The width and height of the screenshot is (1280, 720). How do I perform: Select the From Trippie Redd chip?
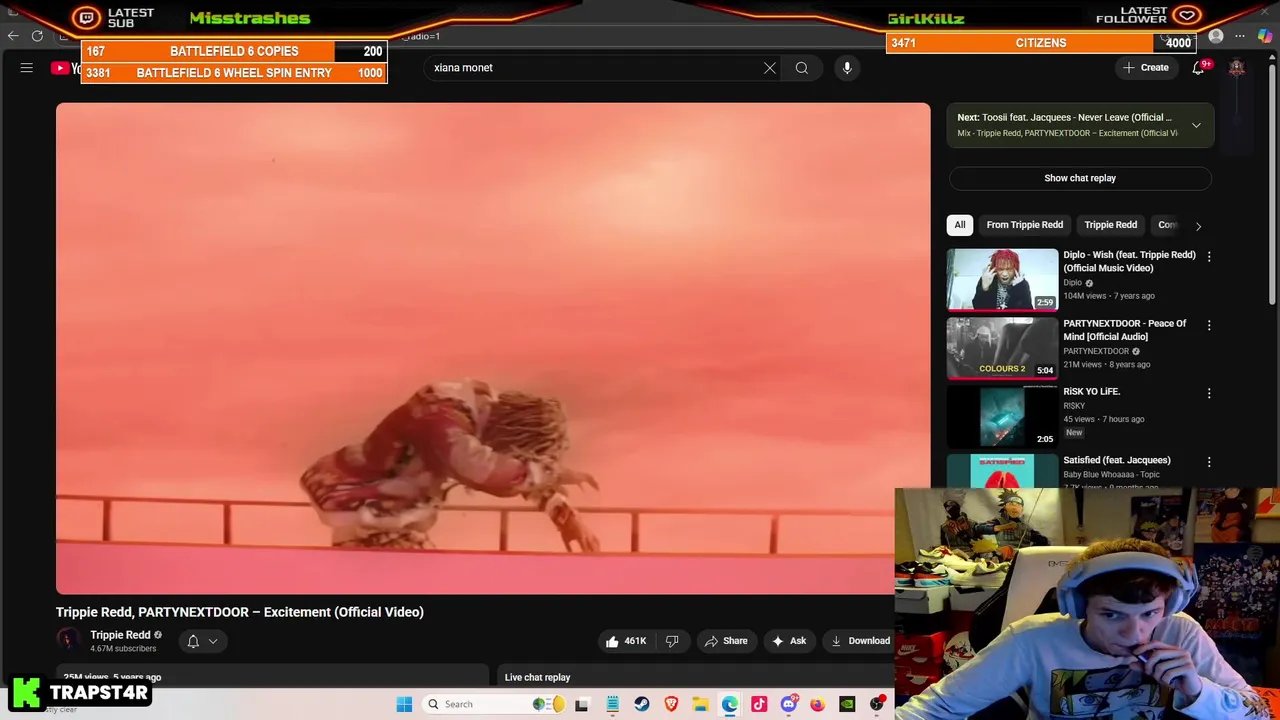[x=1025, y=225]
